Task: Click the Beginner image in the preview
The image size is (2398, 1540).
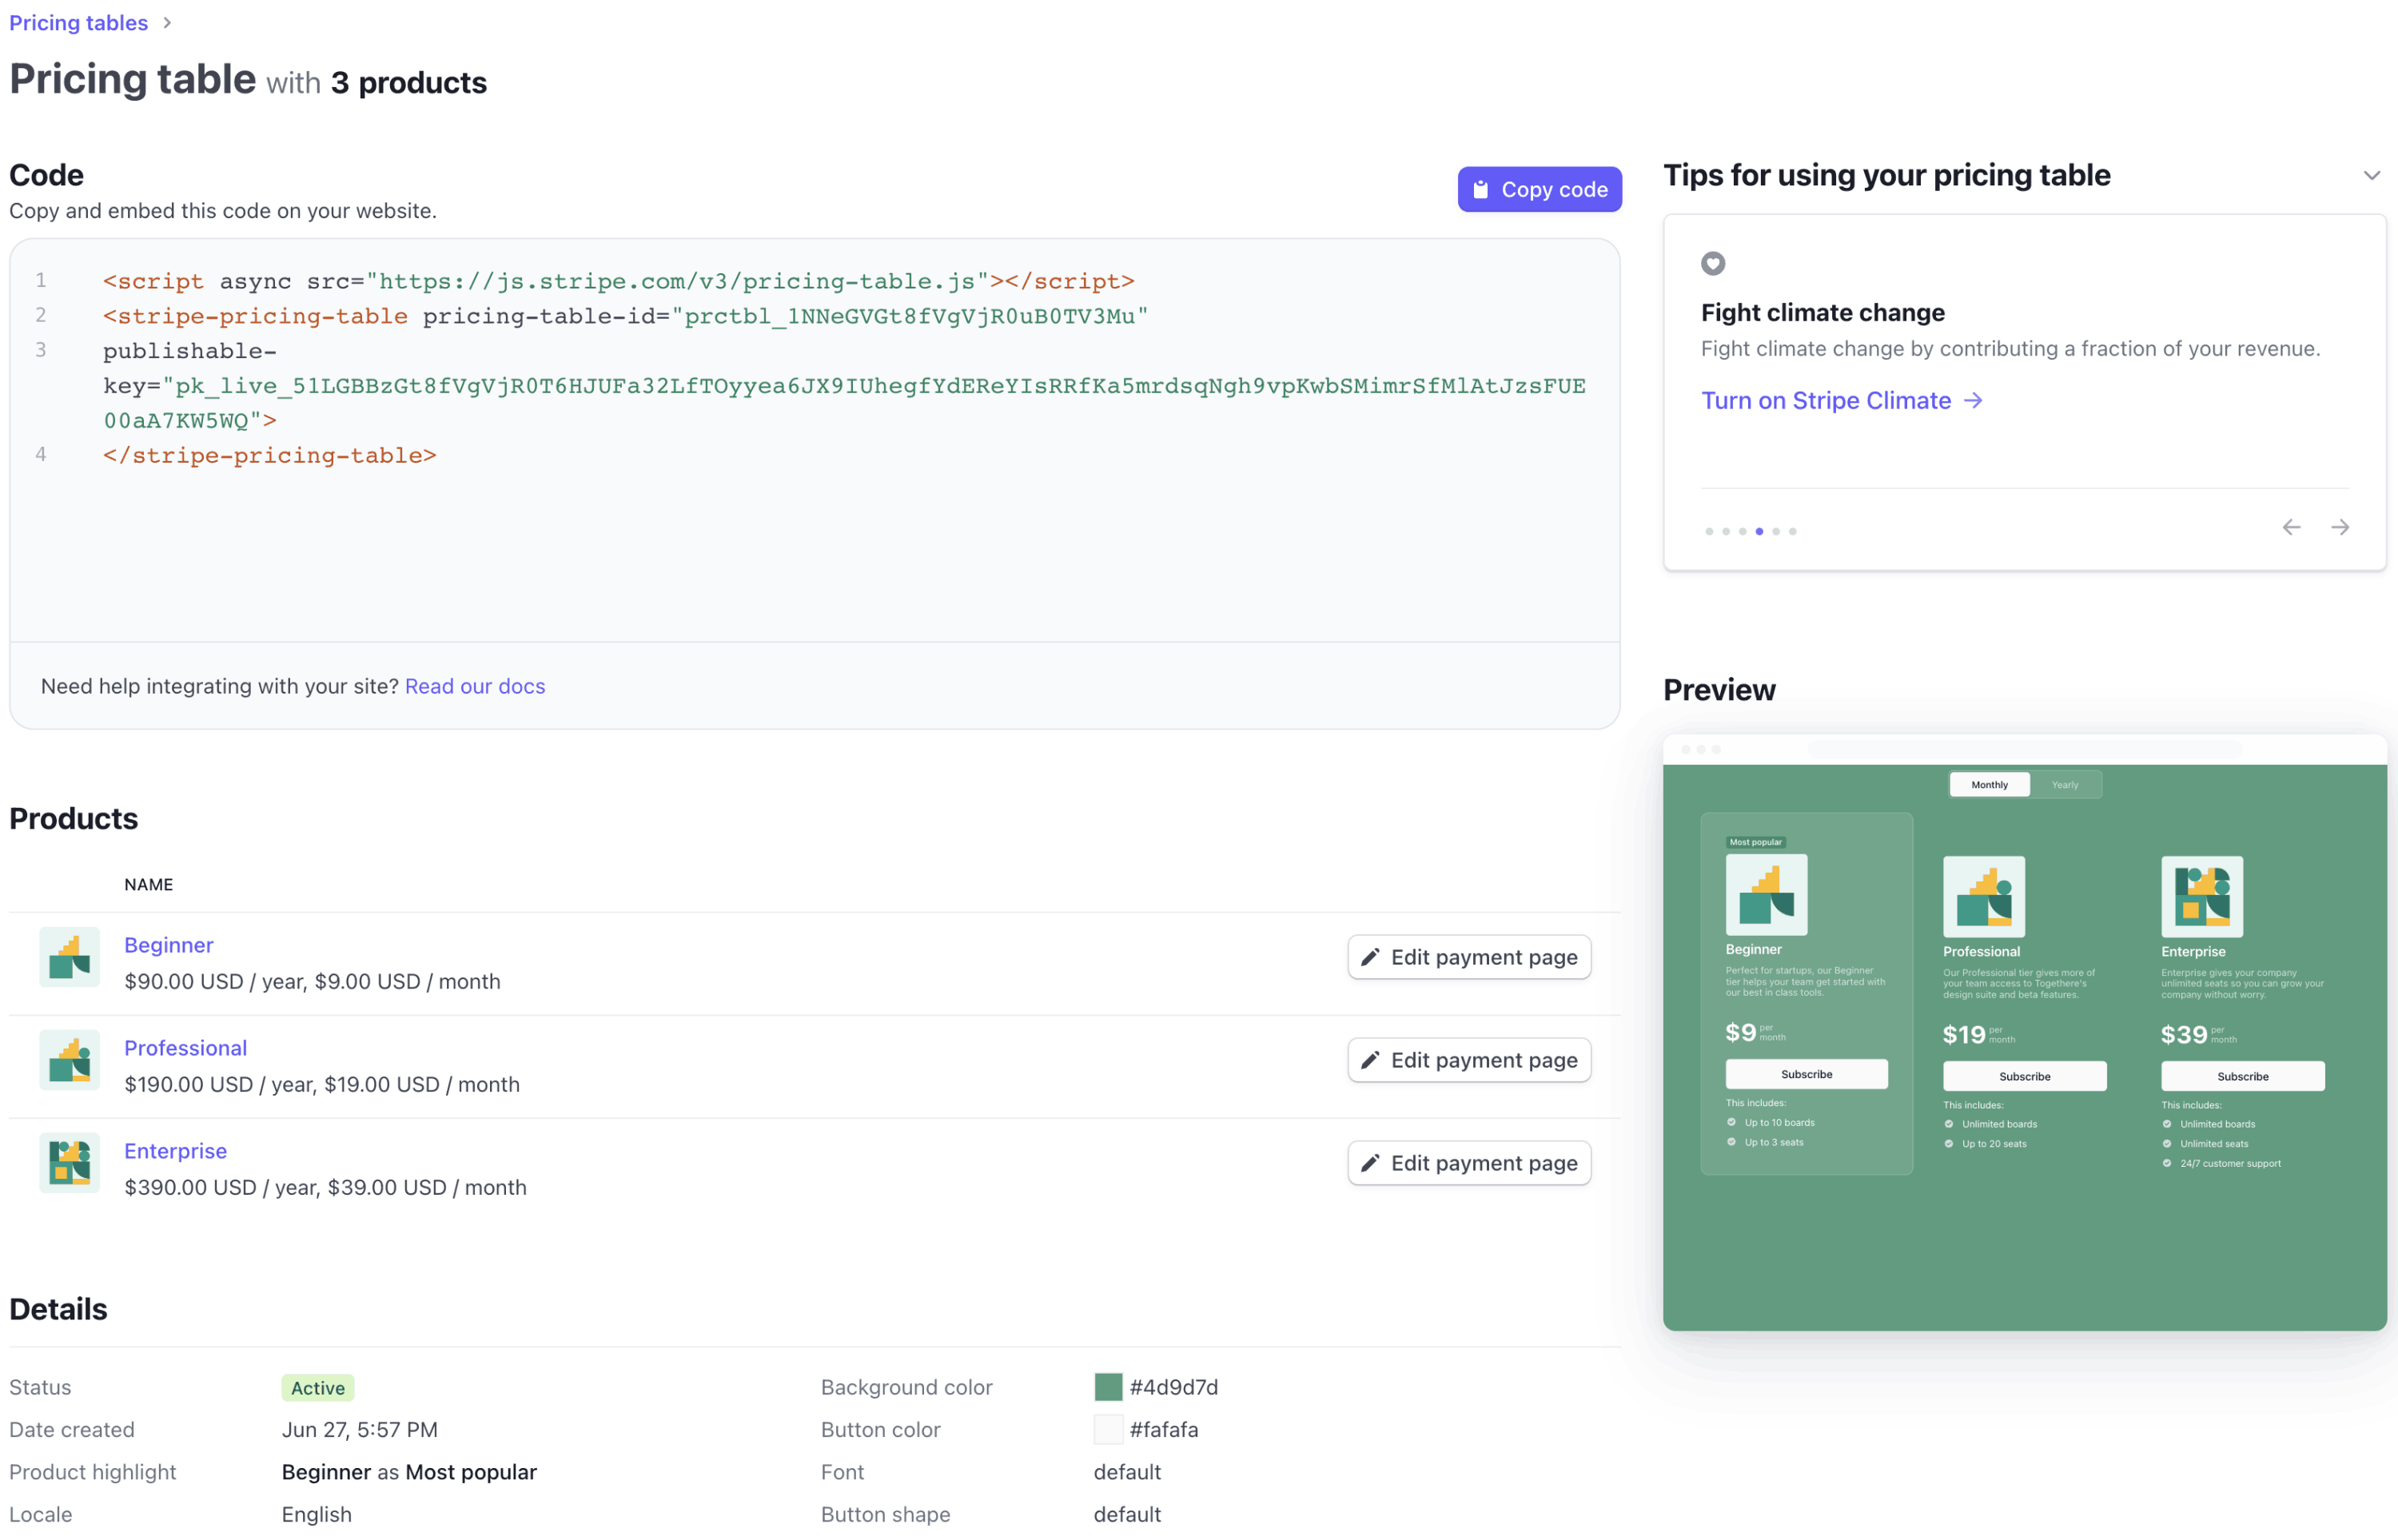Action: [x=1766, y=895]
